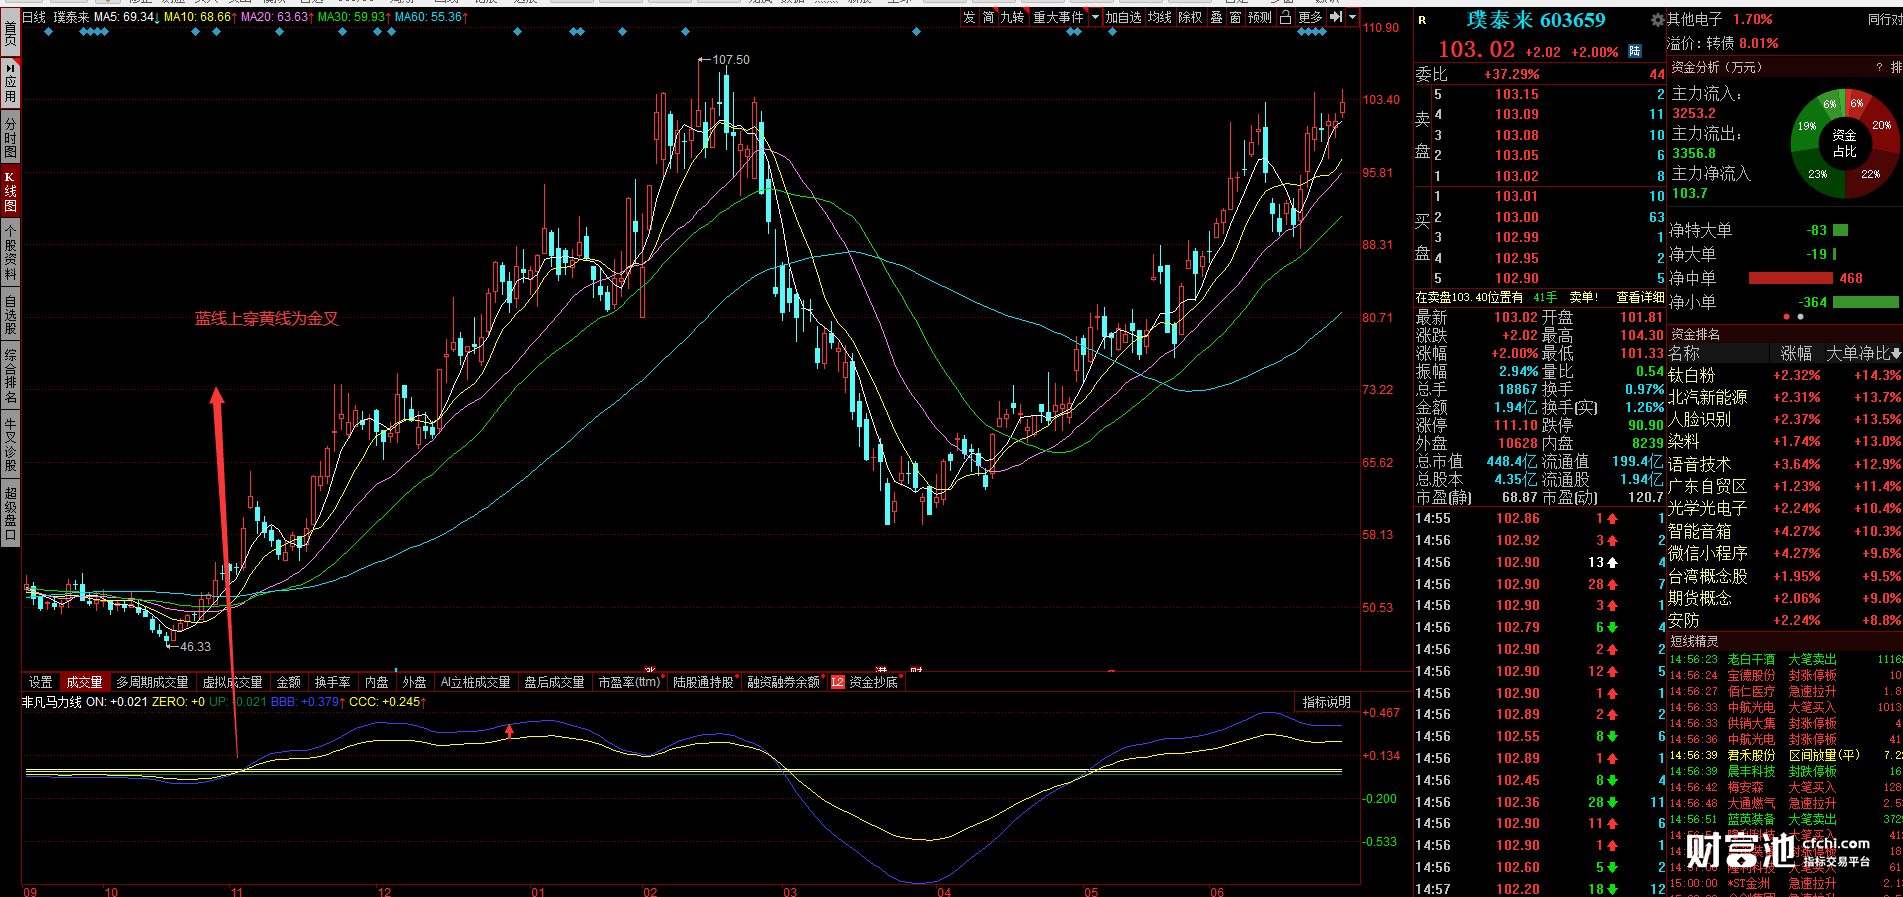Open 语音技术 in fund ranking list
The height and width of the screenshot is (897, 1903).
pos(1700,464)
